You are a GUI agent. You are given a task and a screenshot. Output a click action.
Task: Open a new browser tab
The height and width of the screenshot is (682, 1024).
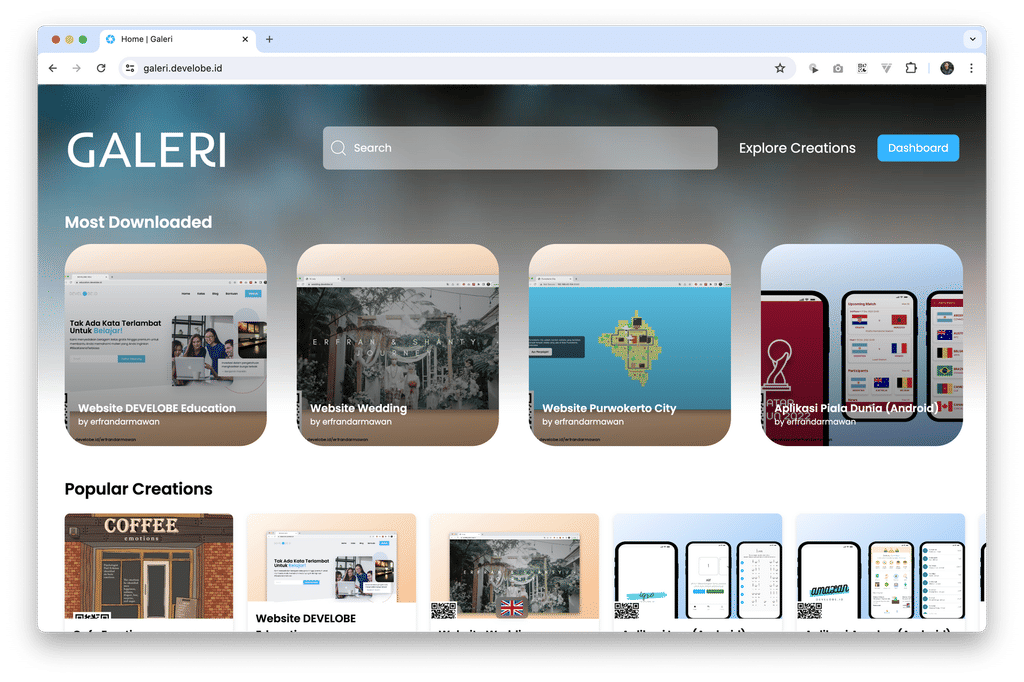[x=268, y=39]
